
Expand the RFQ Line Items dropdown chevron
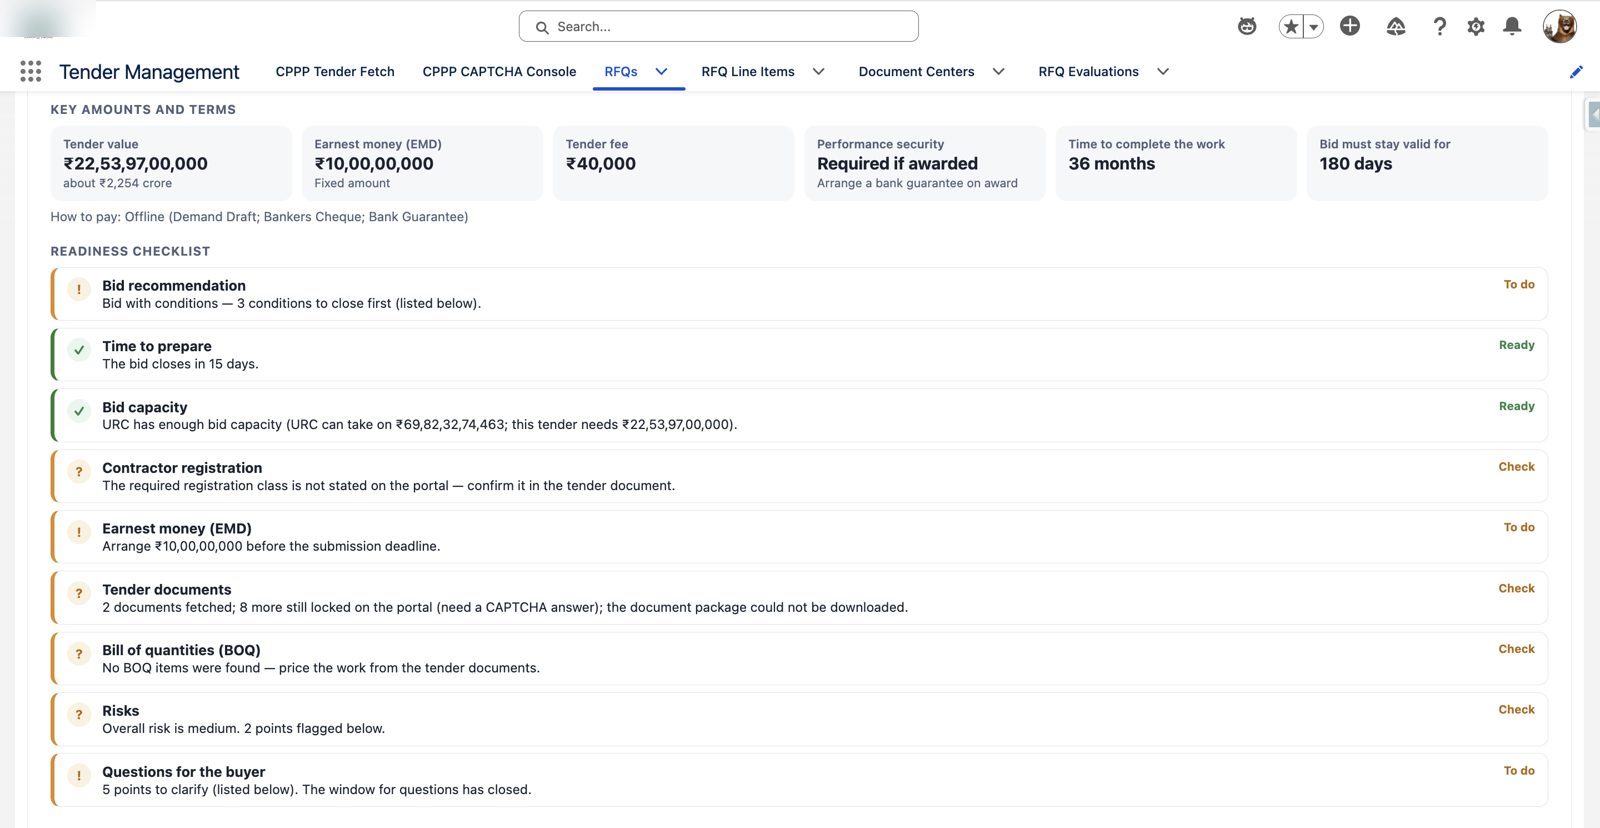click(818, 71)
